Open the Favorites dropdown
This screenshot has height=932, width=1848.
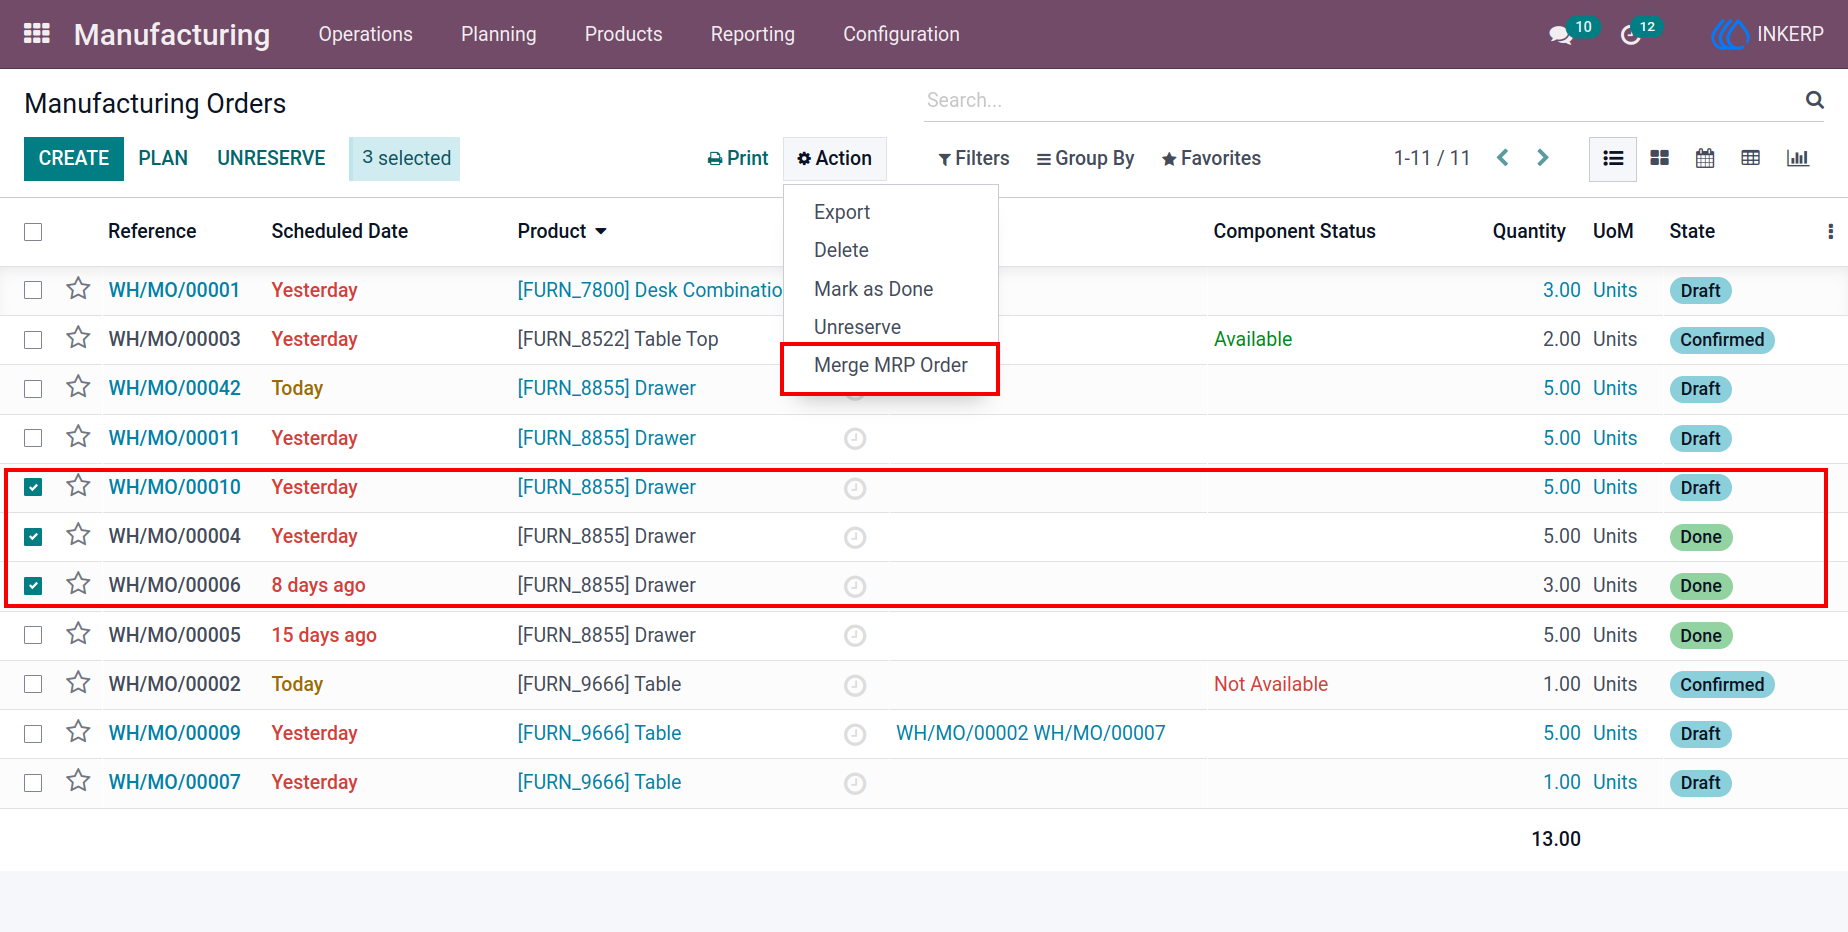(1211, 158)
